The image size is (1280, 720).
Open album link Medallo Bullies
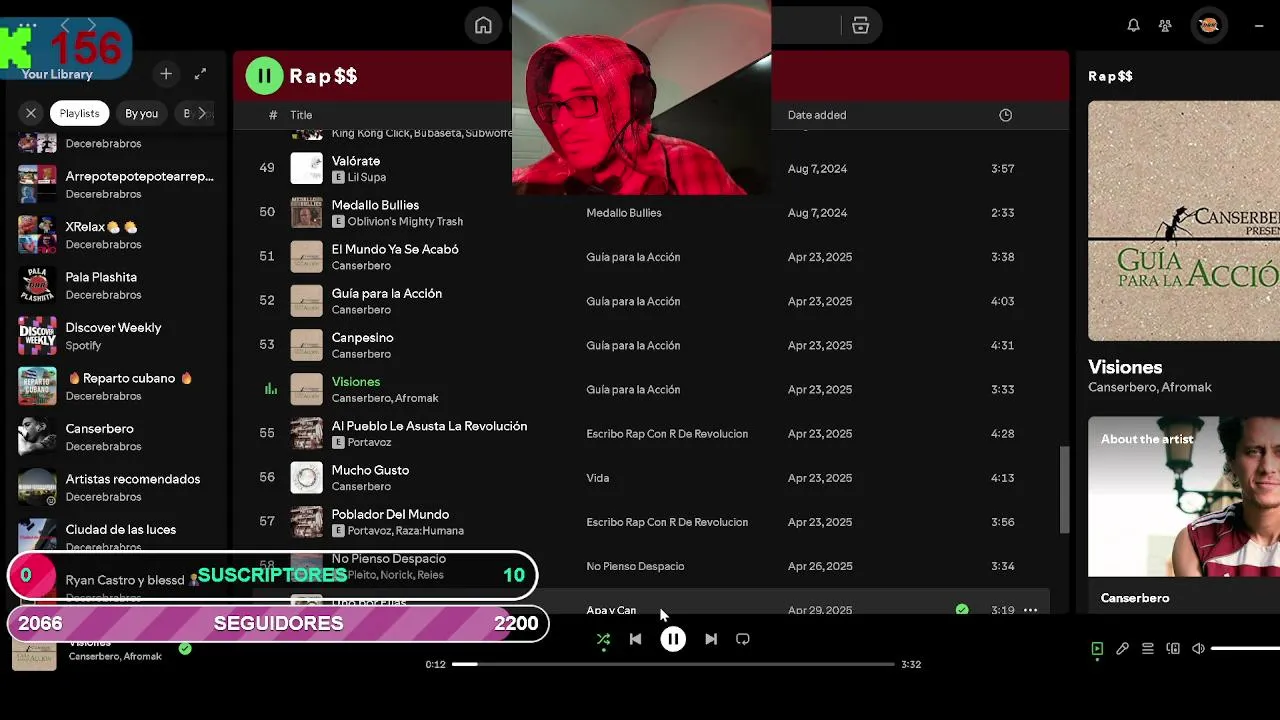click(624, 213)
